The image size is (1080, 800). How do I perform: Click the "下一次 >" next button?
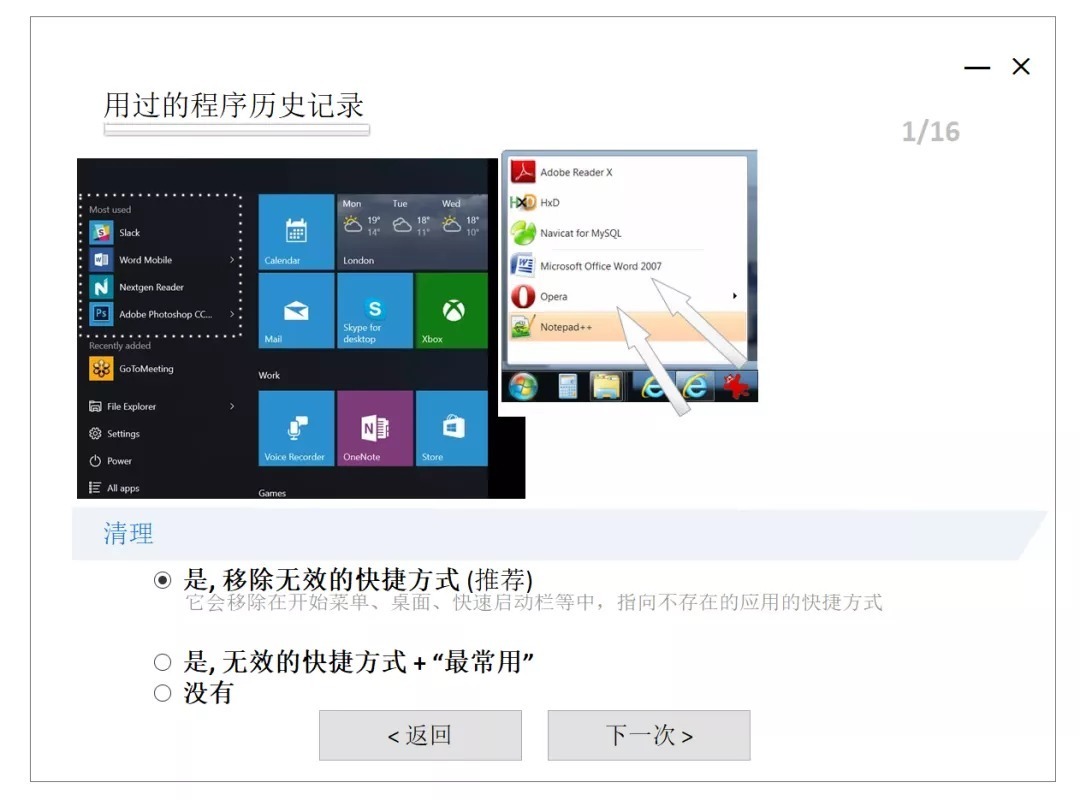[649, 736]
